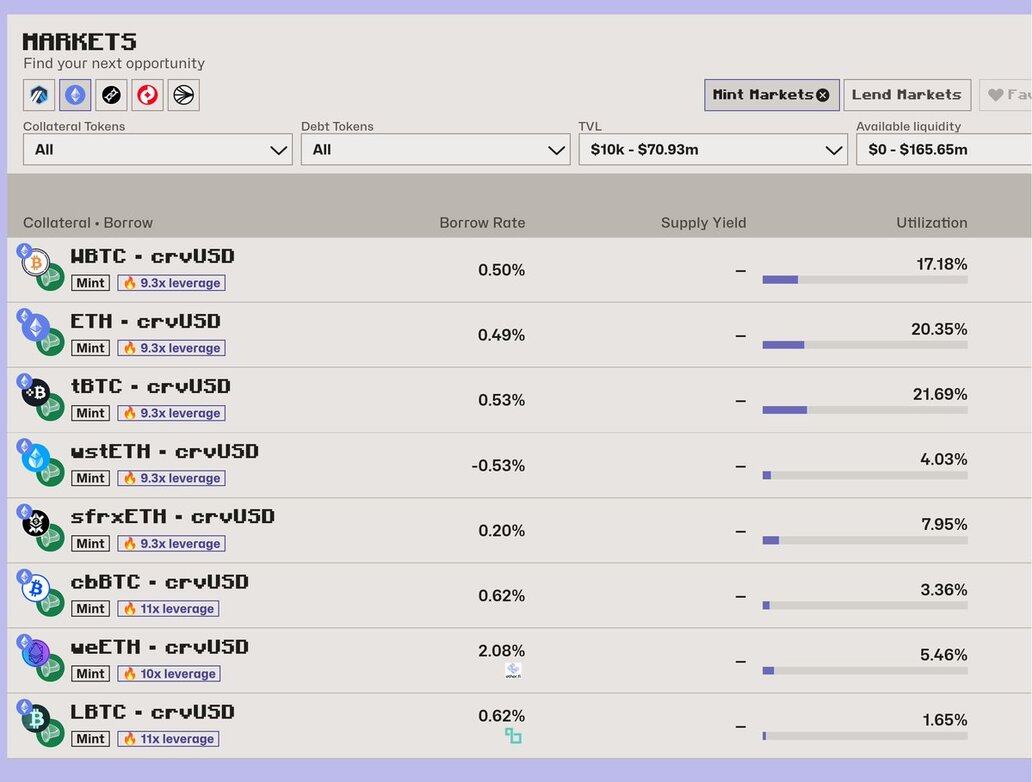Viewport: 1032px width, 782px height.
Task: Select the red circular network icon
Action: (x=147, y=95)
